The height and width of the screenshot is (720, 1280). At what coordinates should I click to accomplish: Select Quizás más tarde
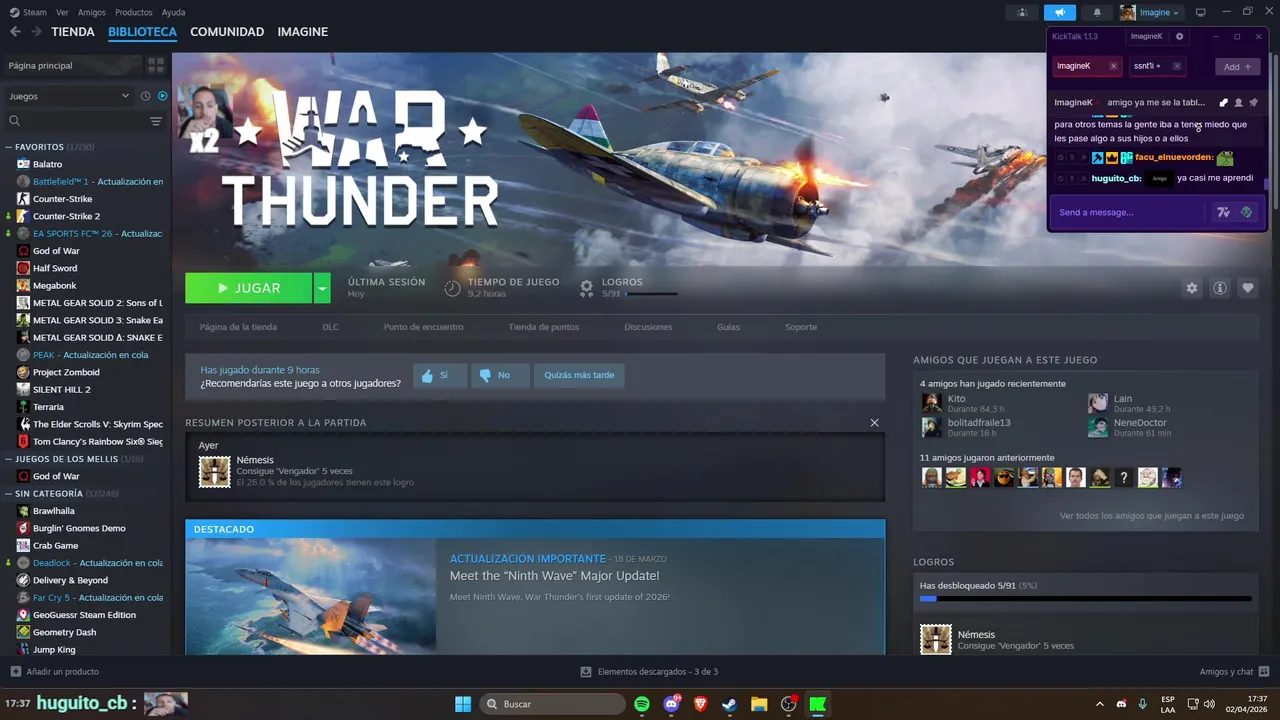[579, 375]
